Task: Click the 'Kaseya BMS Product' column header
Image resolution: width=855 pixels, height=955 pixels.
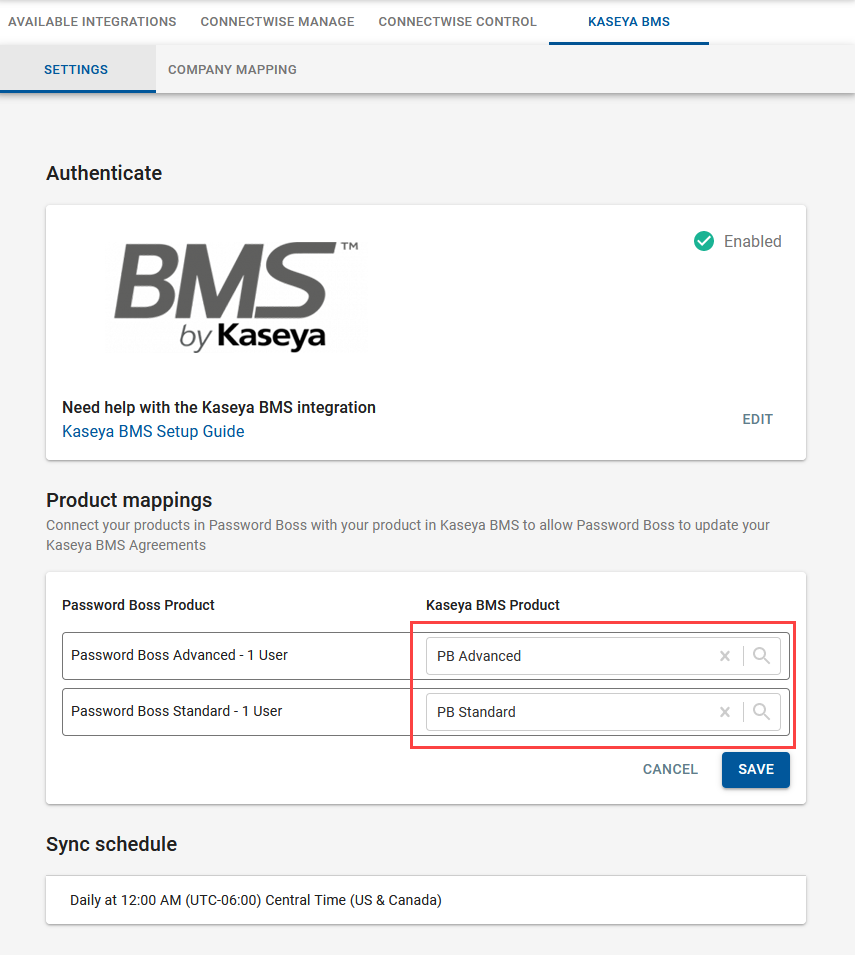Action: tap(493, 605)
